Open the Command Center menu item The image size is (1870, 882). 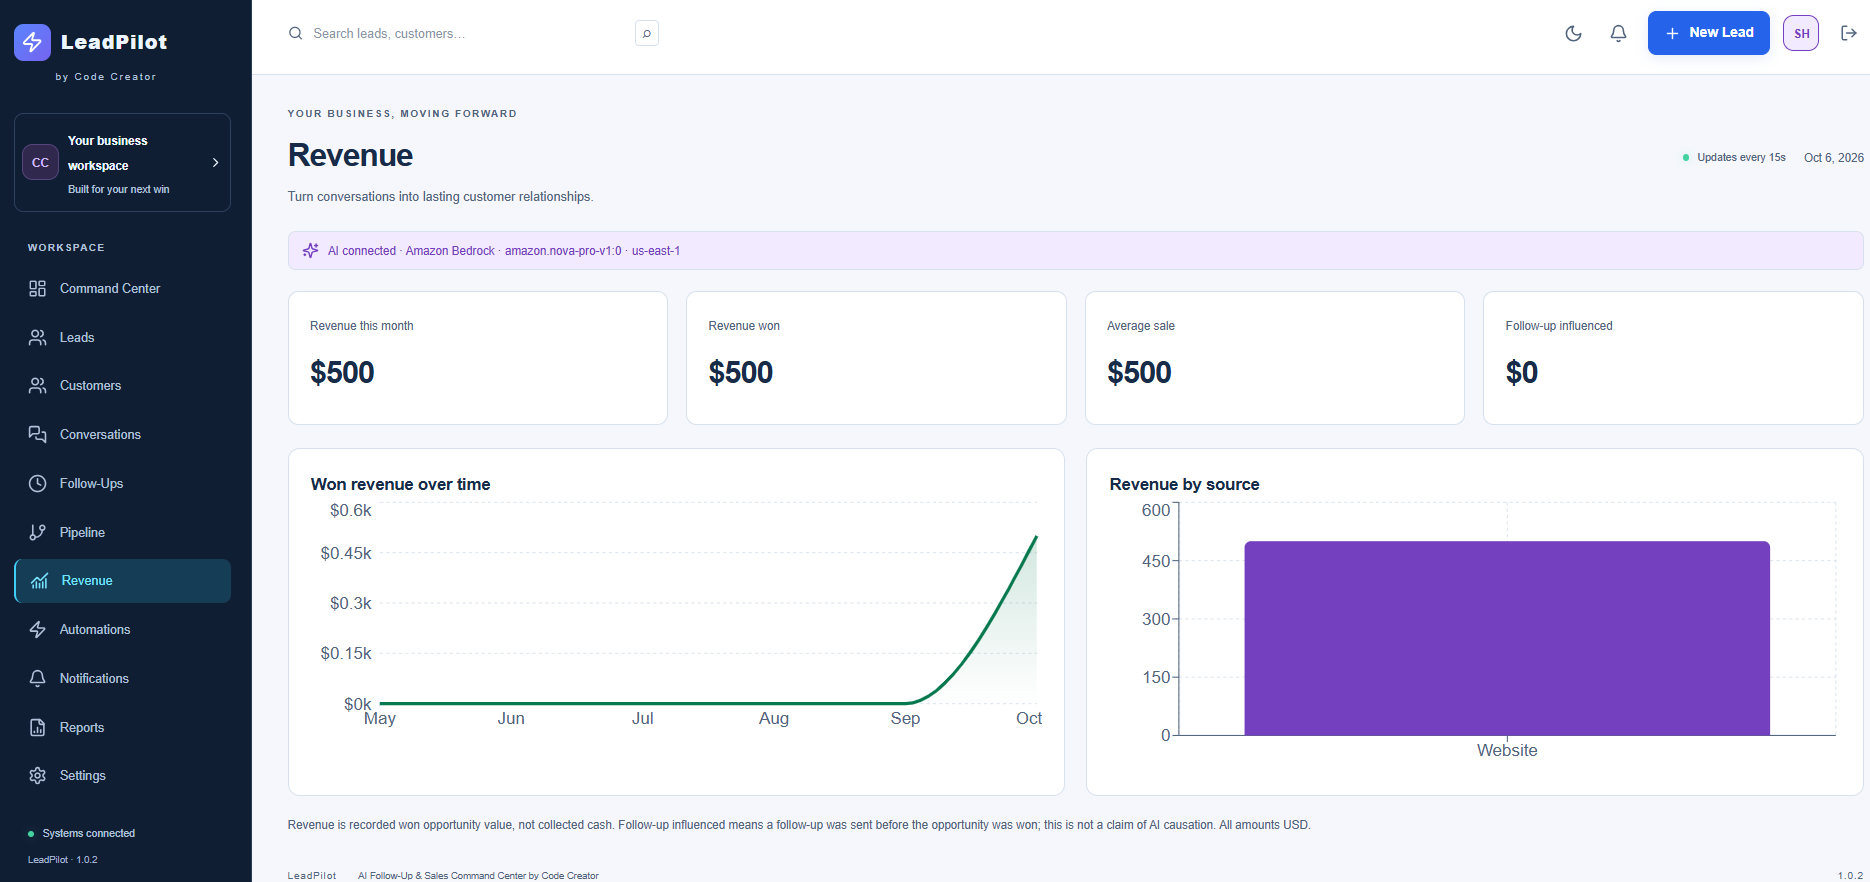pos(122,289)
